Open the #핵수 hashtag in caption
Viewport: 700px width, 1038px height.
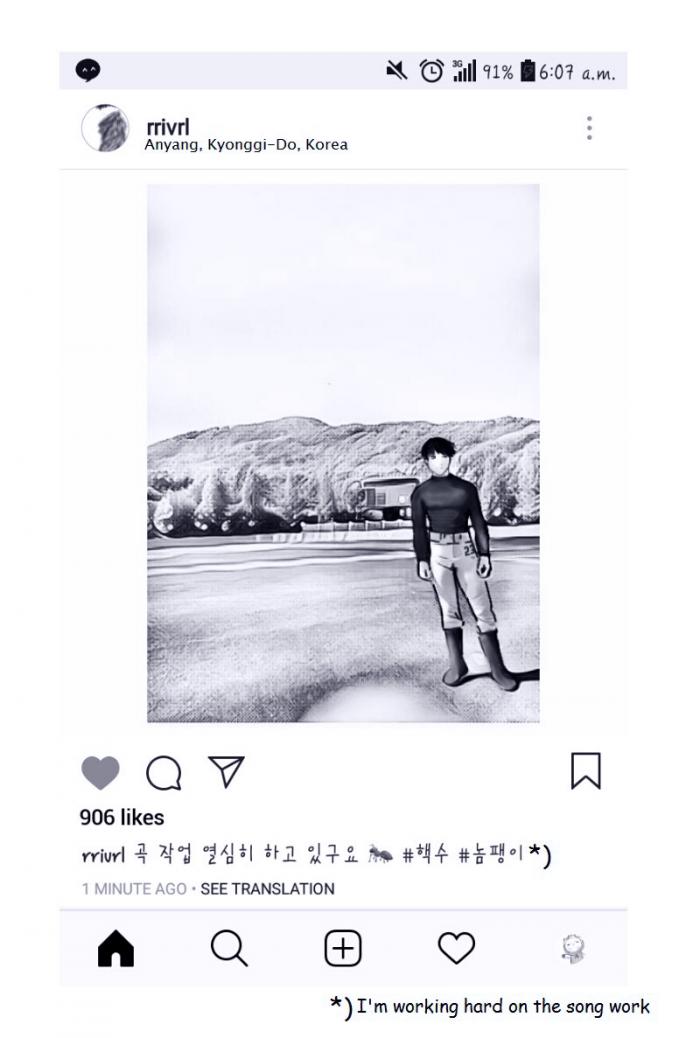point(426,855)
